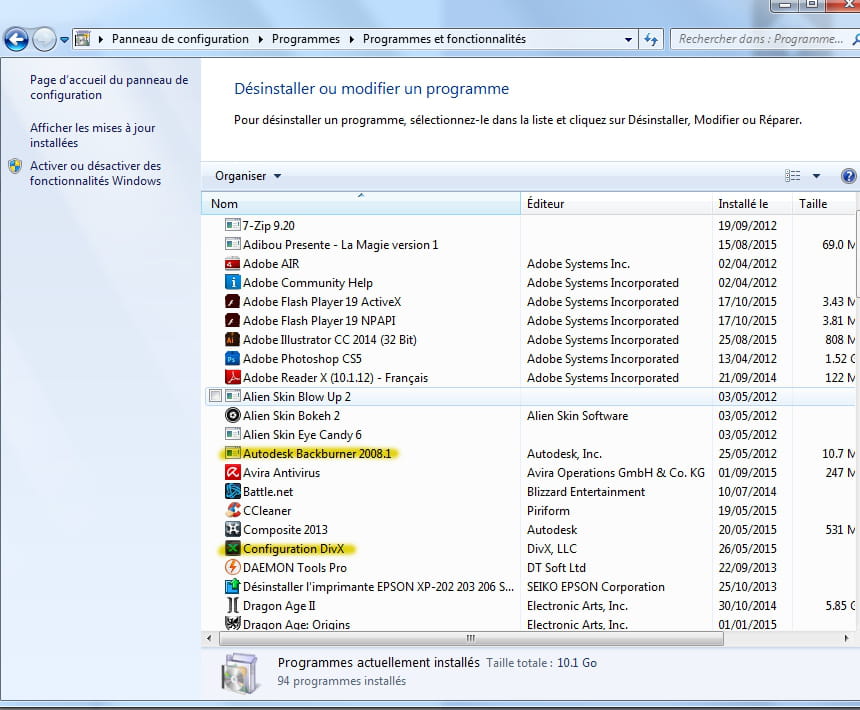Click the horizontal scrollbar thumb

pos(471,638)
